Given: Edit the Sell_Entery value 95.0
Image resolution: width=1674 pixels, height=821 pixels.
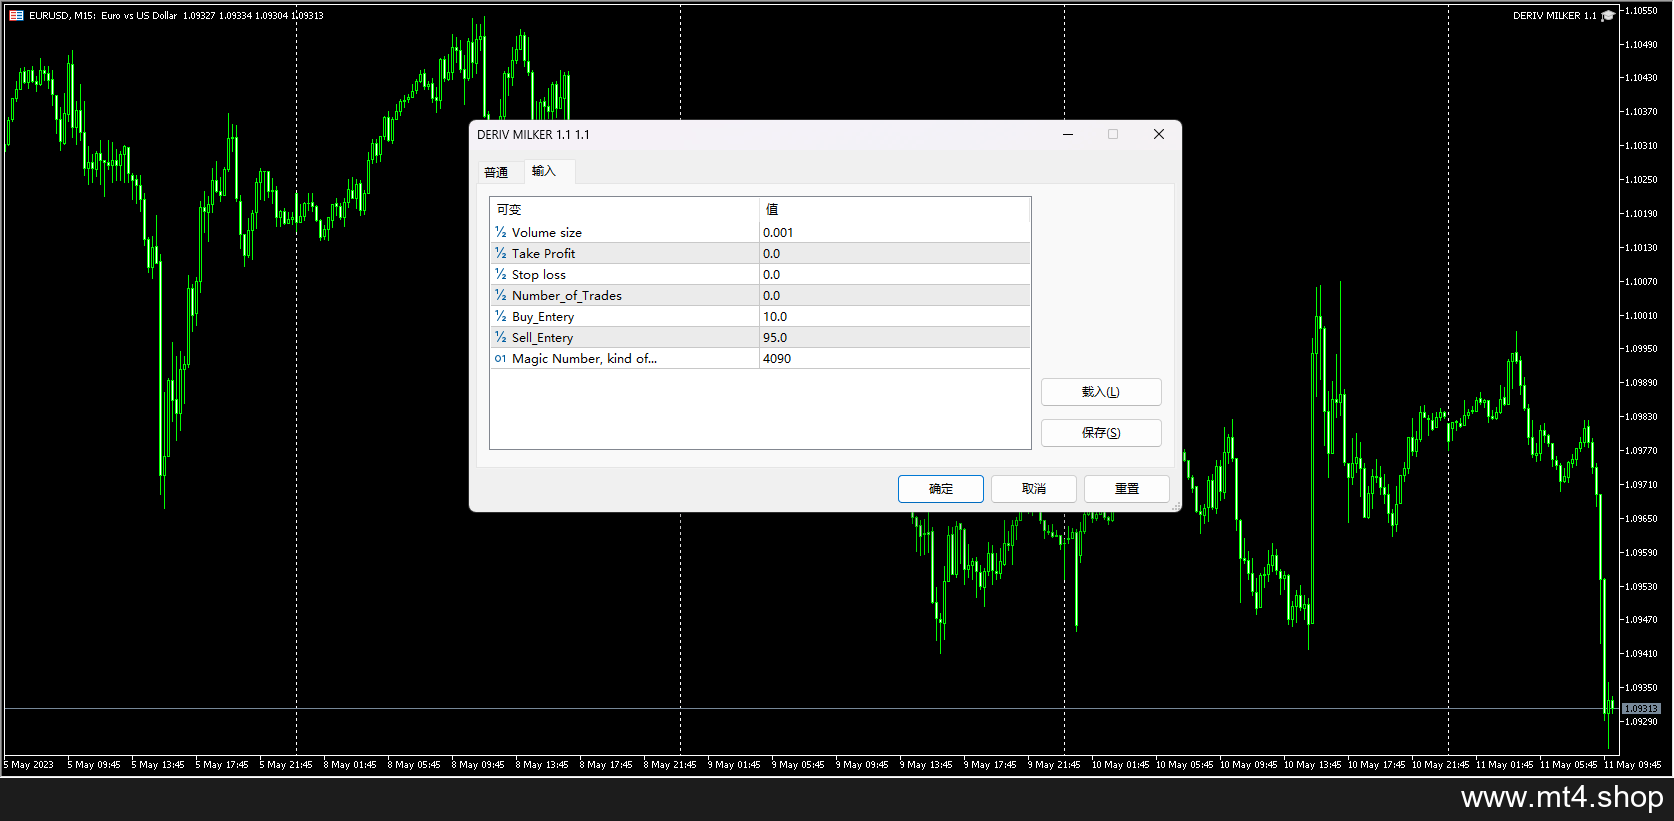Looking at the screenshot, I should (x=895, y=337).
